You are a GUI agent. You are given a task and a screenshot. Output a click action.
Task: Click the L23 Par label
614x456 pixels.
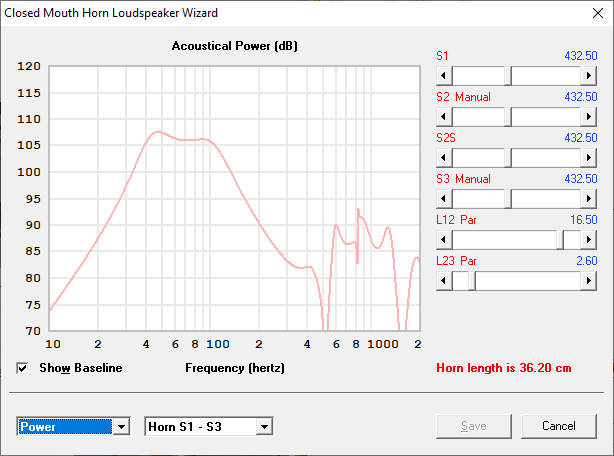point(456,261)
